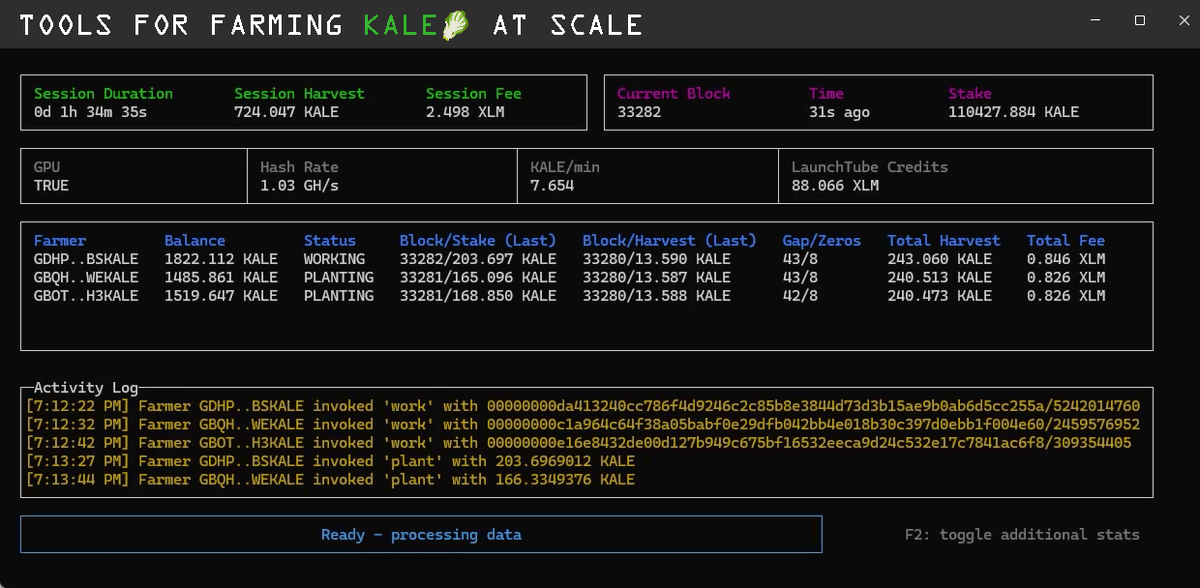Click the GPU value TRUE

pyautogui.click(x=51, y=186)
